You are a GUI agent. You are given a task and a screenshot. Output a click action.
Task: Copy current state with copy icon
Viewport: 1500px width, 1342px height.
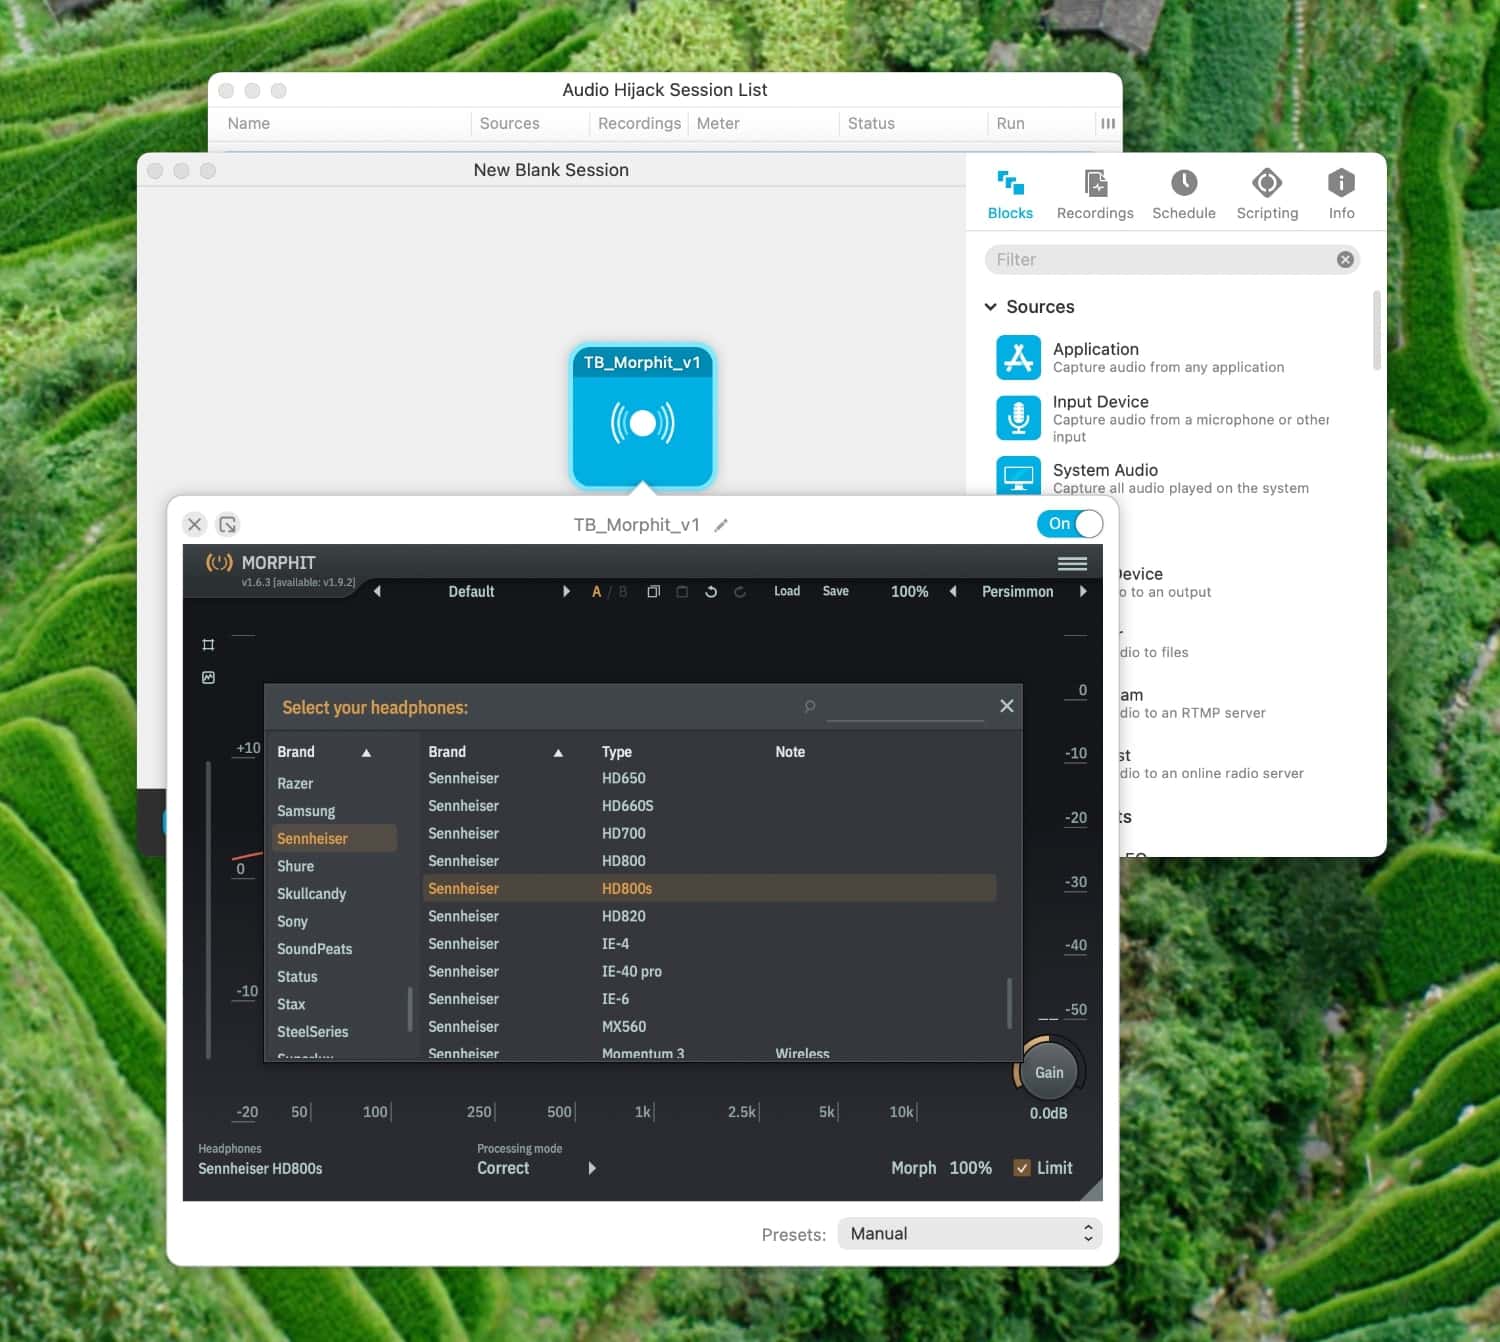point(653,592)
